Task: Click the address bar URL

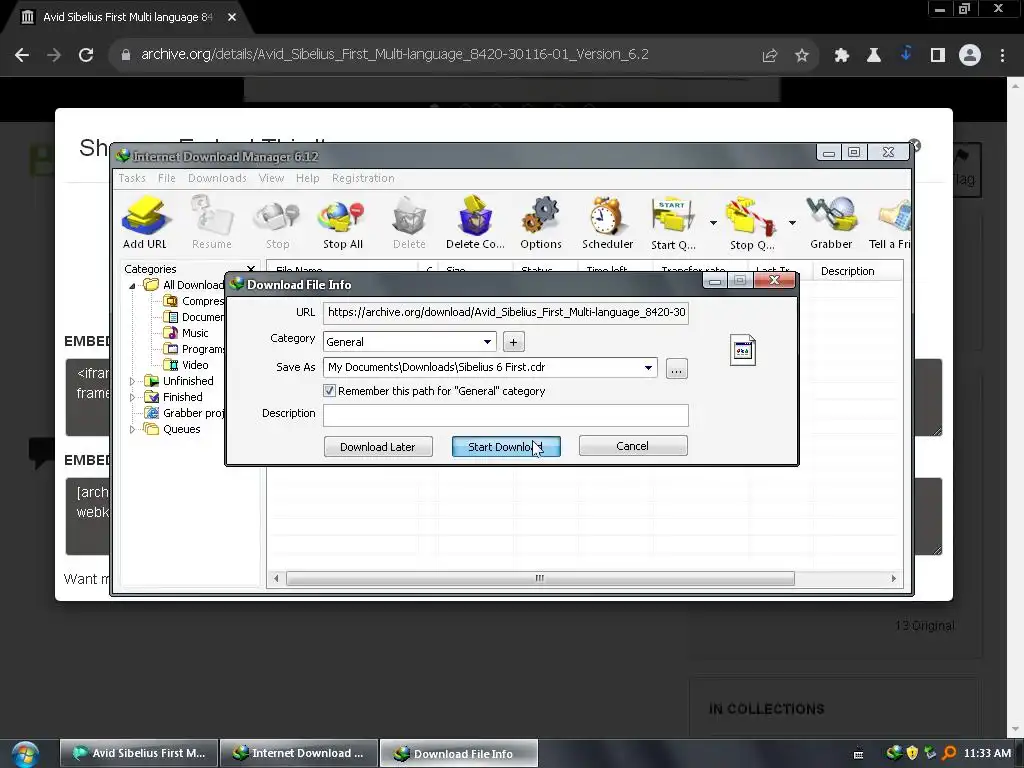Action: (395, 54)
